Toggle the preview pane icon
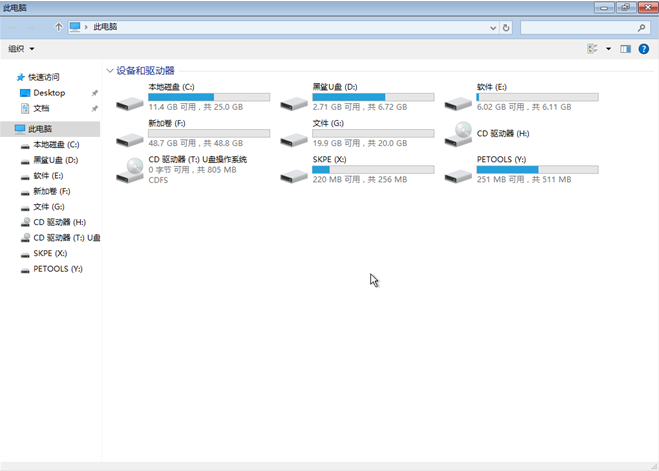Viewport: 659px width, 471px height. [625, 48]
